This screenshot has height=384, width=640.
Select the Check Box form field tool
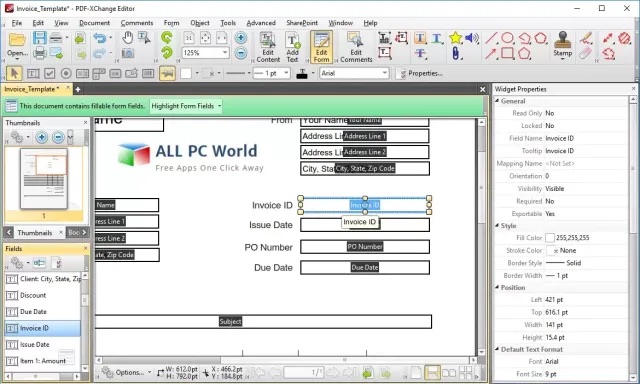click(49, 73)
